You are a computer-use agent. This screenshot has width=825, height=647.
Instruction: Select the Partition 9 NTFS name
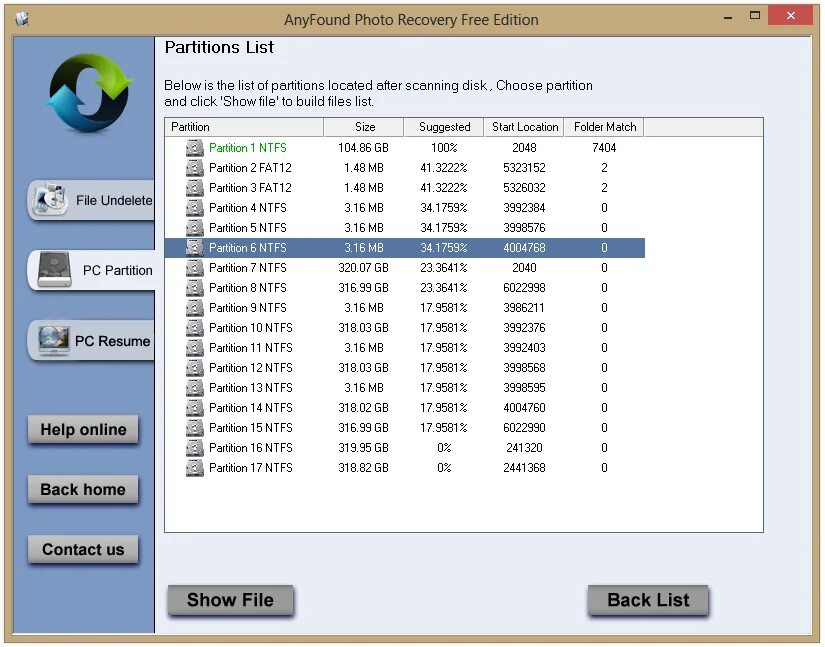(248, 308)
